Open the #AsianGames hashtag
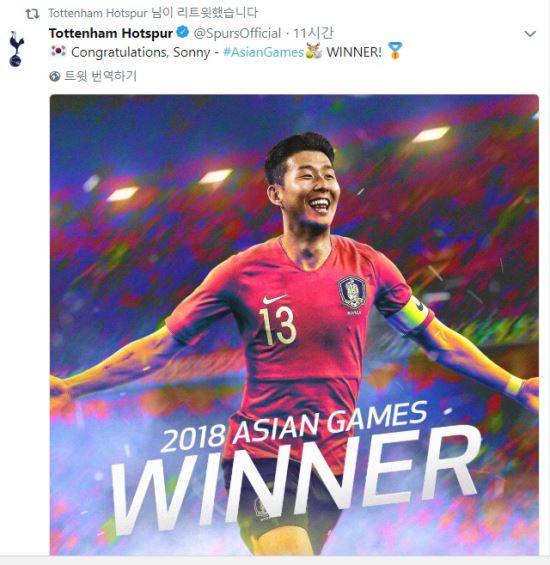The height and width of the screenshot is (565, 550). click(263, 52)
